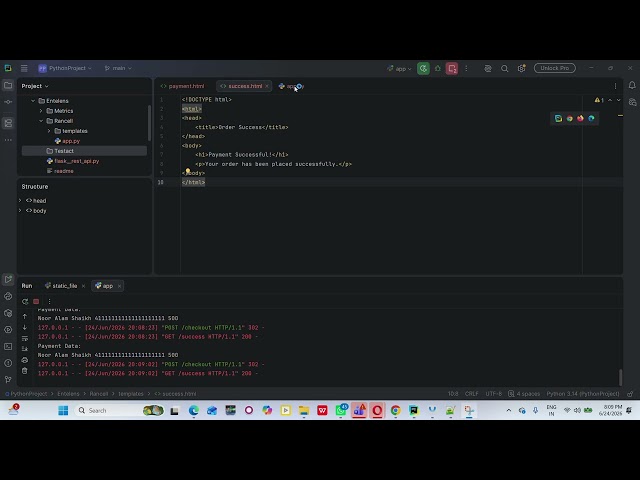
Task: Select the Testact folder
Action: [x=84, y=151]
